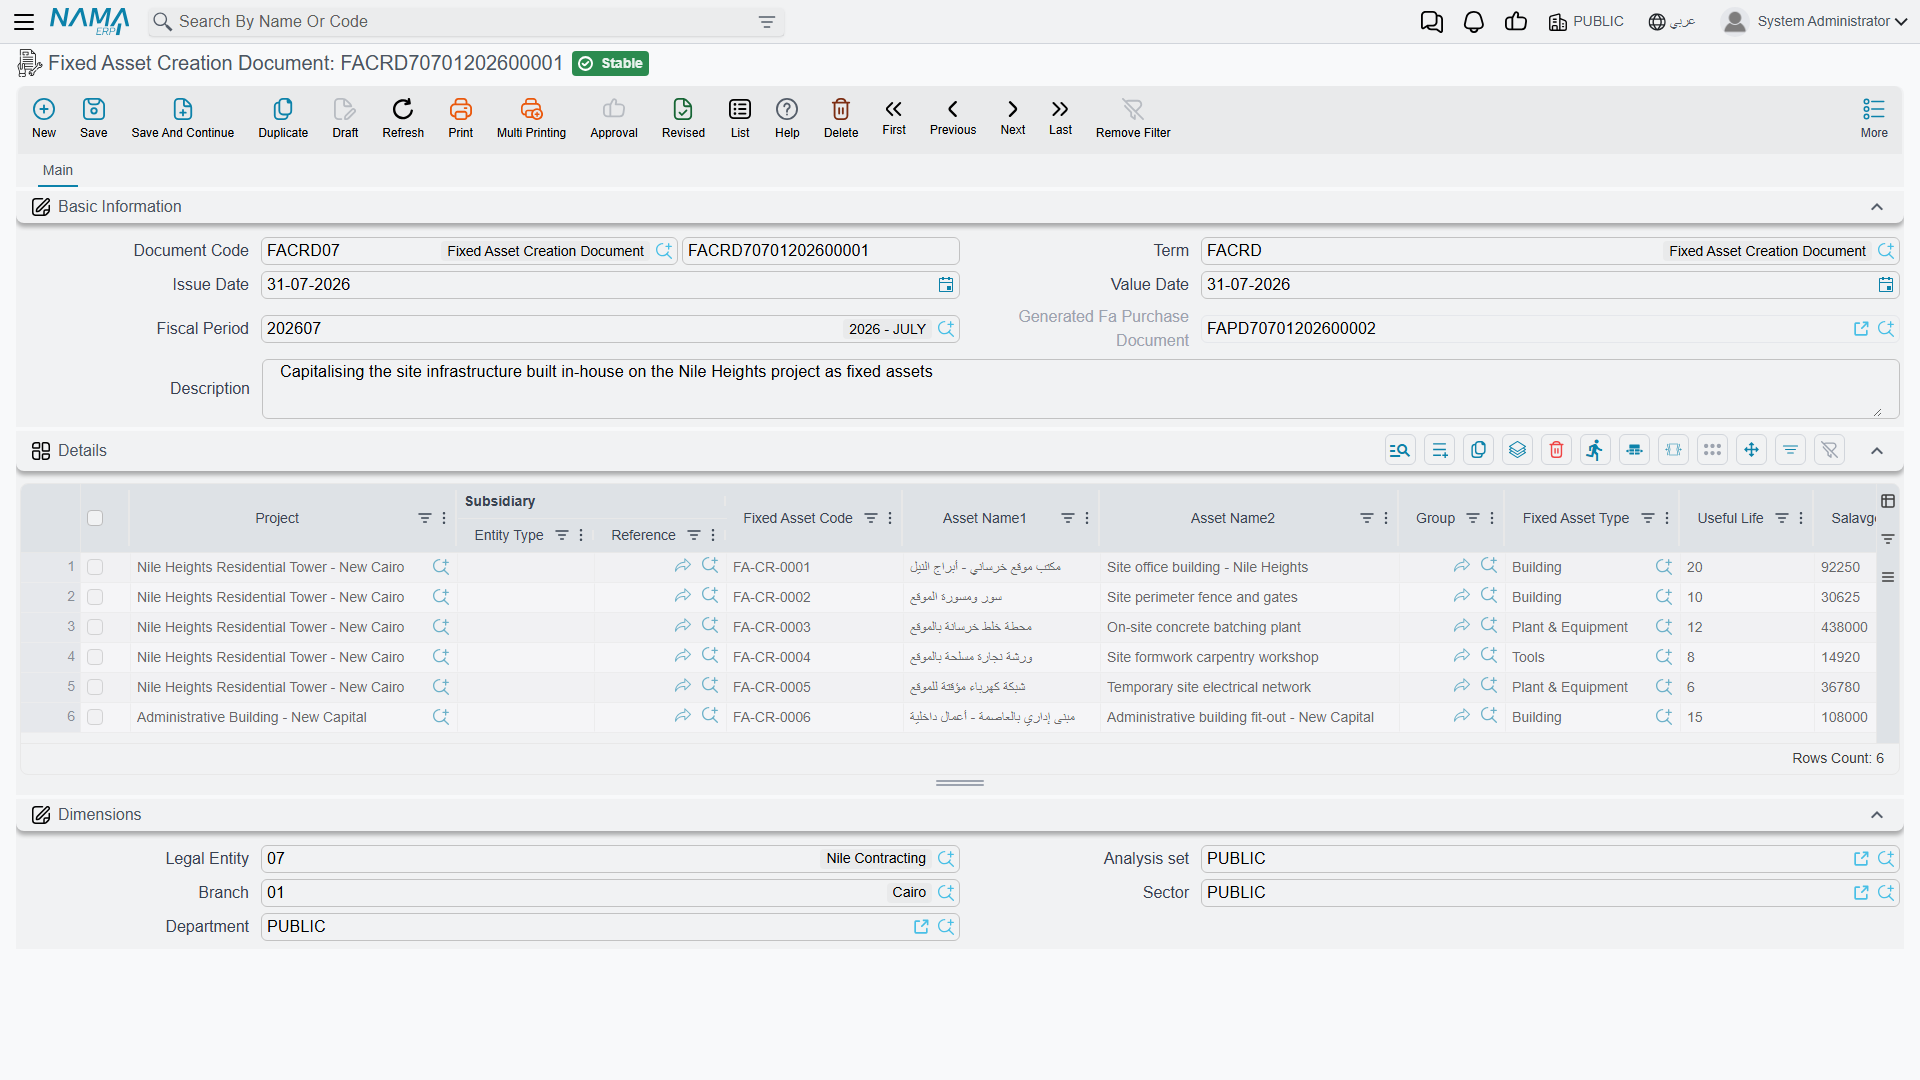The height and width of the screenshot is (1080, 1920).
Task: Open generated FA purchase document link icon
Action: pyautogui.click(x=1861, y=329)
